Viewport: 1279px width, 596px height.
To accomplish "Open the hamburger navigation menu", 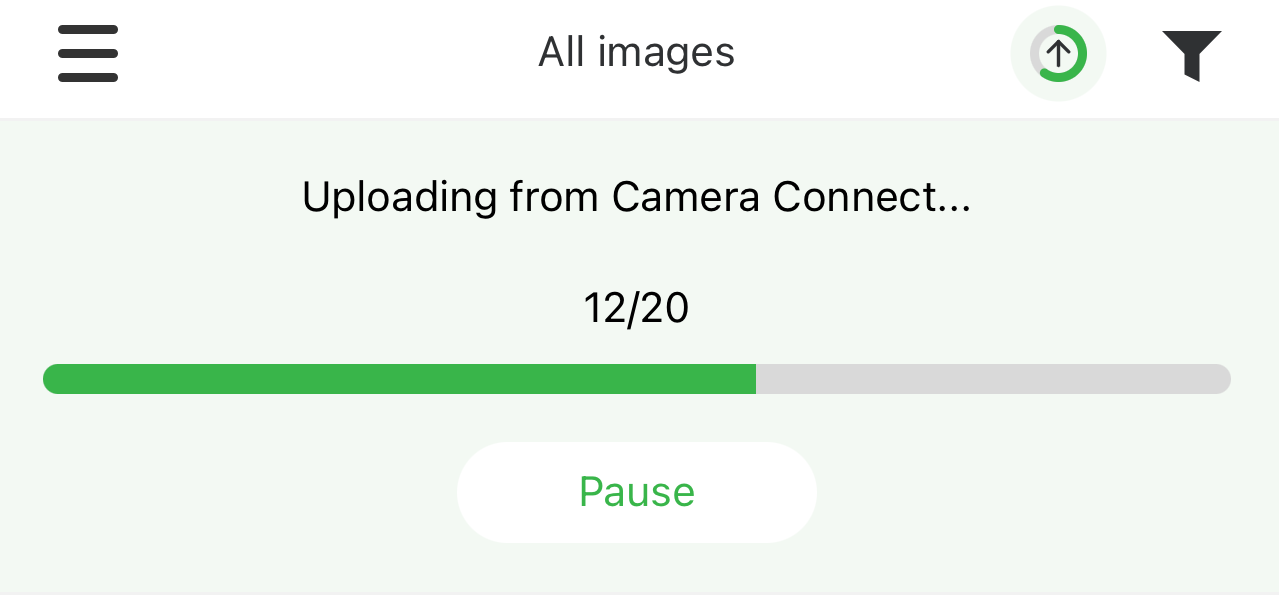I will 88,53.
